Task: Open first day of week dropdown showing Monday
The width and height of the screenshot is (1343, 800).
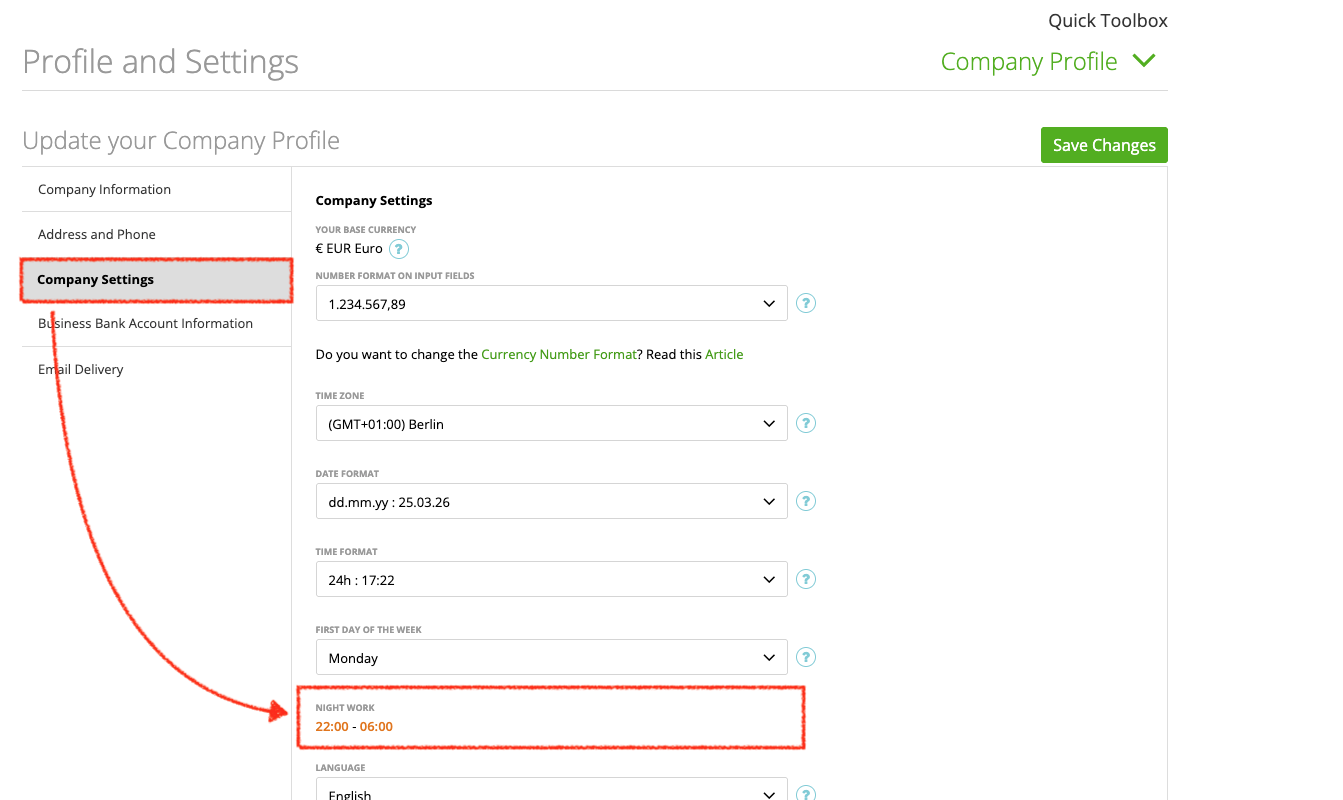Action: (551, 657)
